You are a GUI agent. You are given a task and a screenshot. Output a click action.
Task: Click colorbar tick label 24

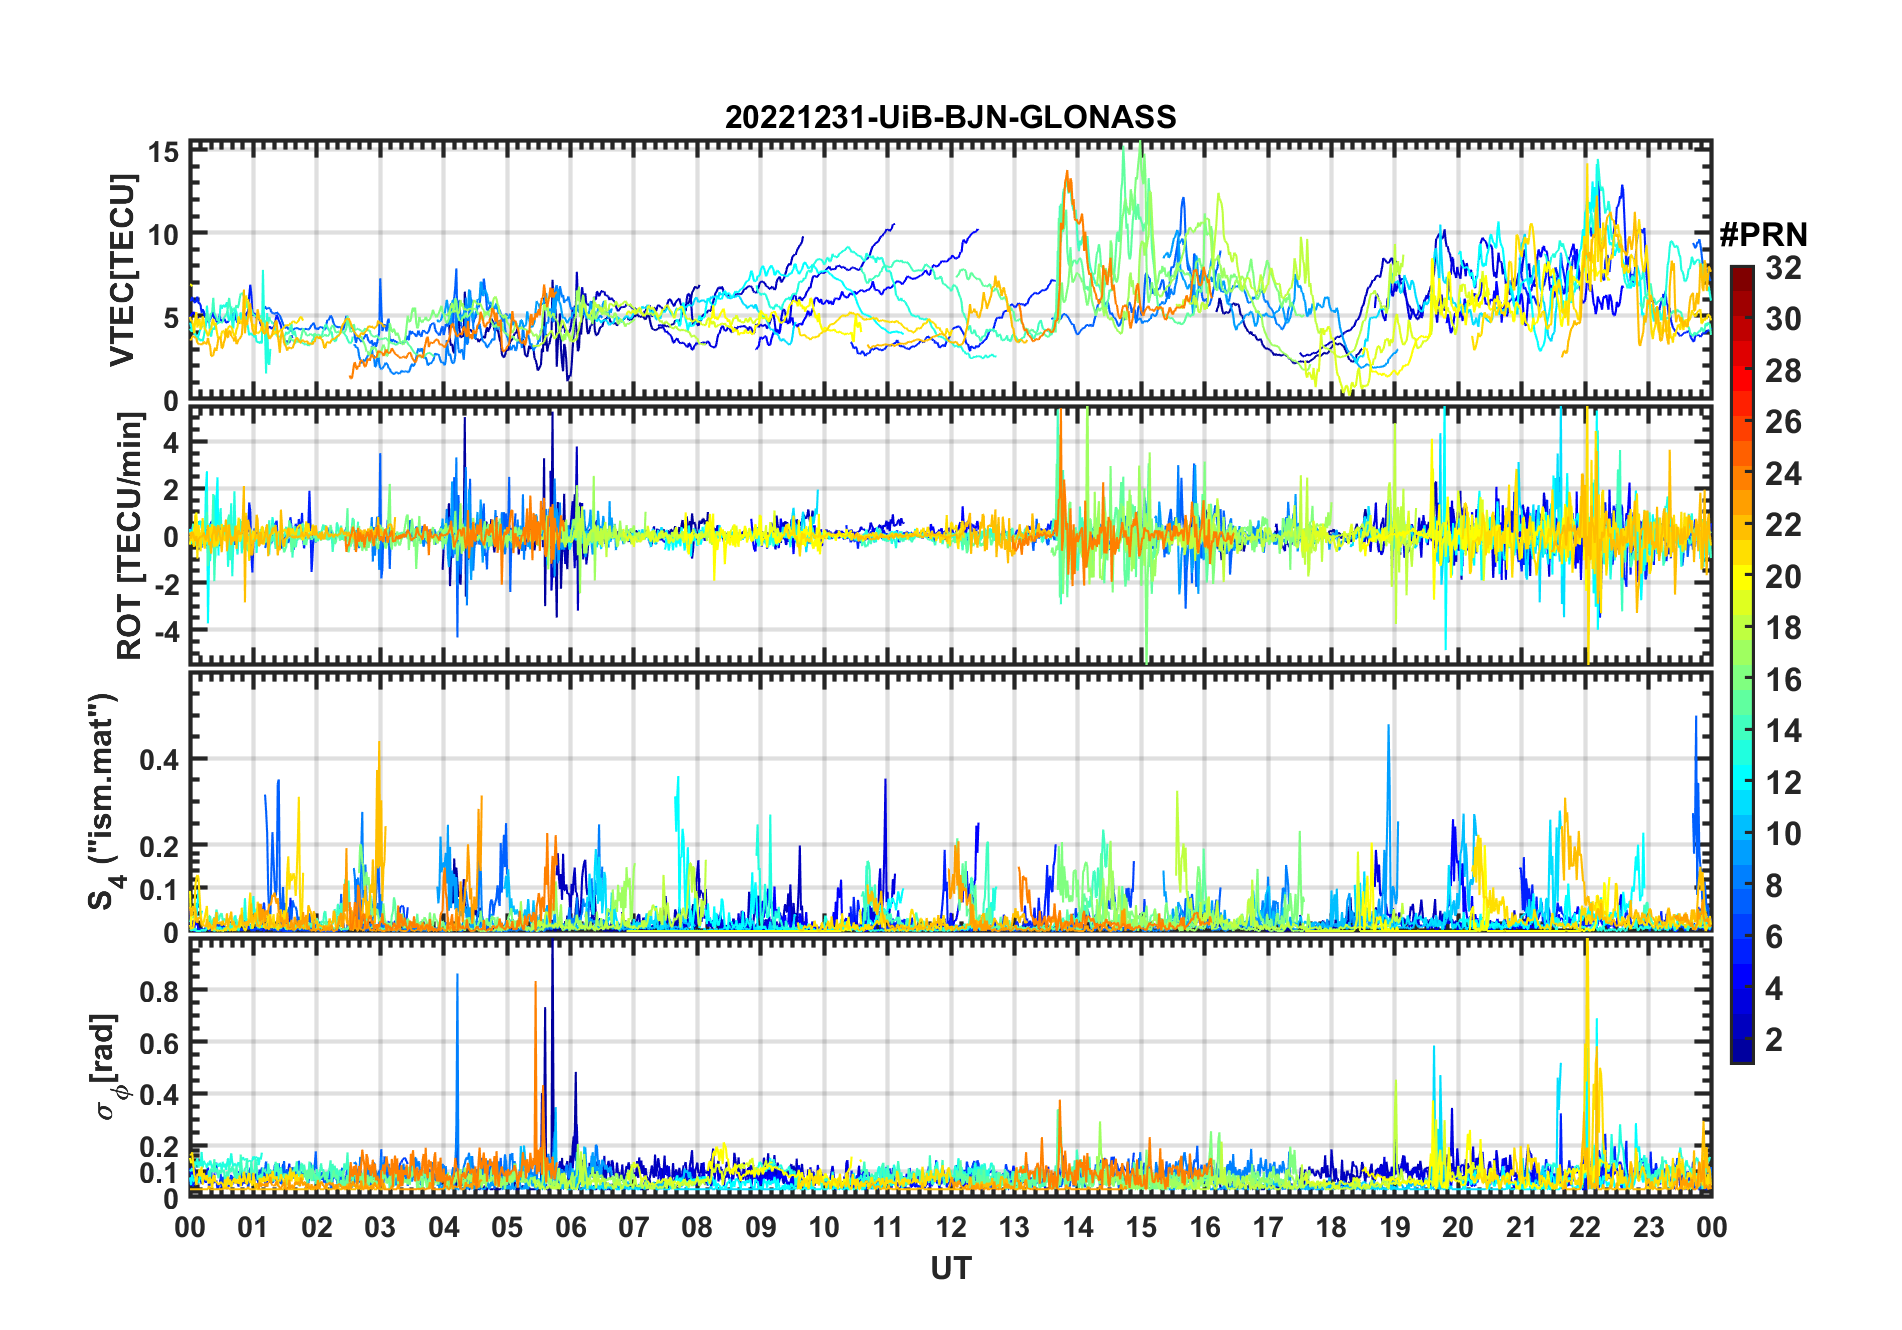(x=1783, y=474)
